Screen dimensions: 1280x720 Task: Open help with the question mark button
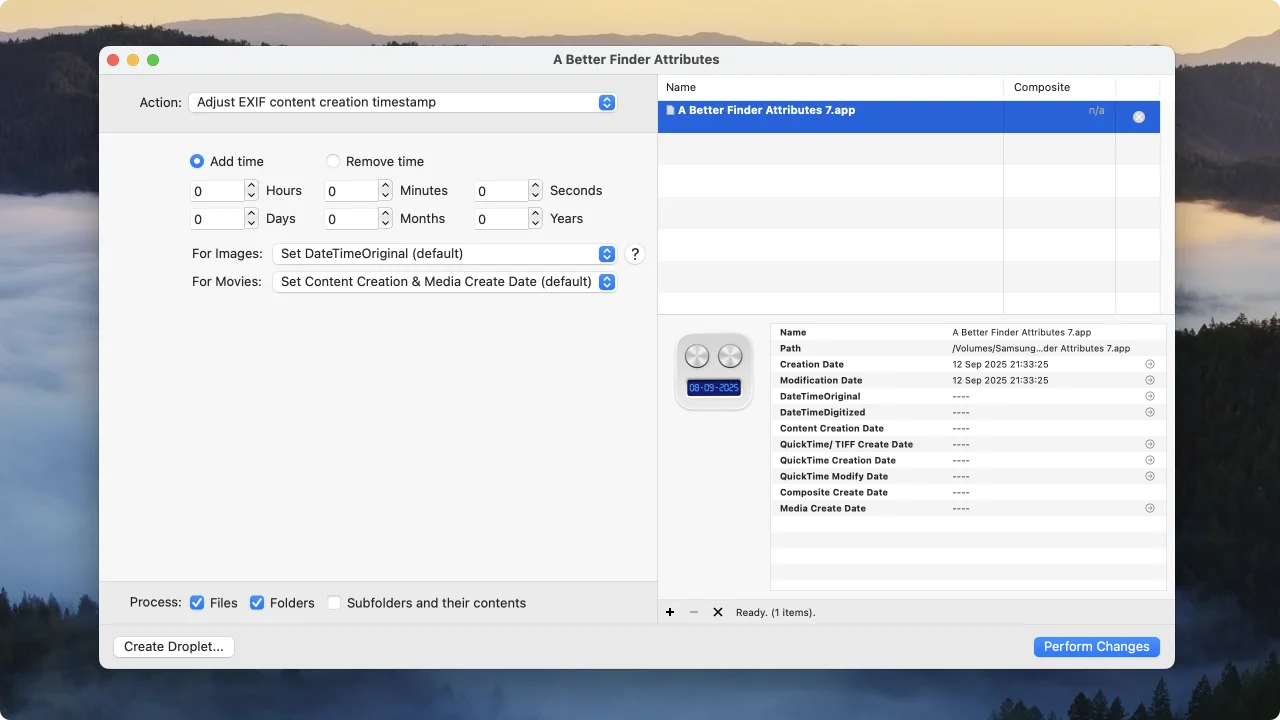634,254
